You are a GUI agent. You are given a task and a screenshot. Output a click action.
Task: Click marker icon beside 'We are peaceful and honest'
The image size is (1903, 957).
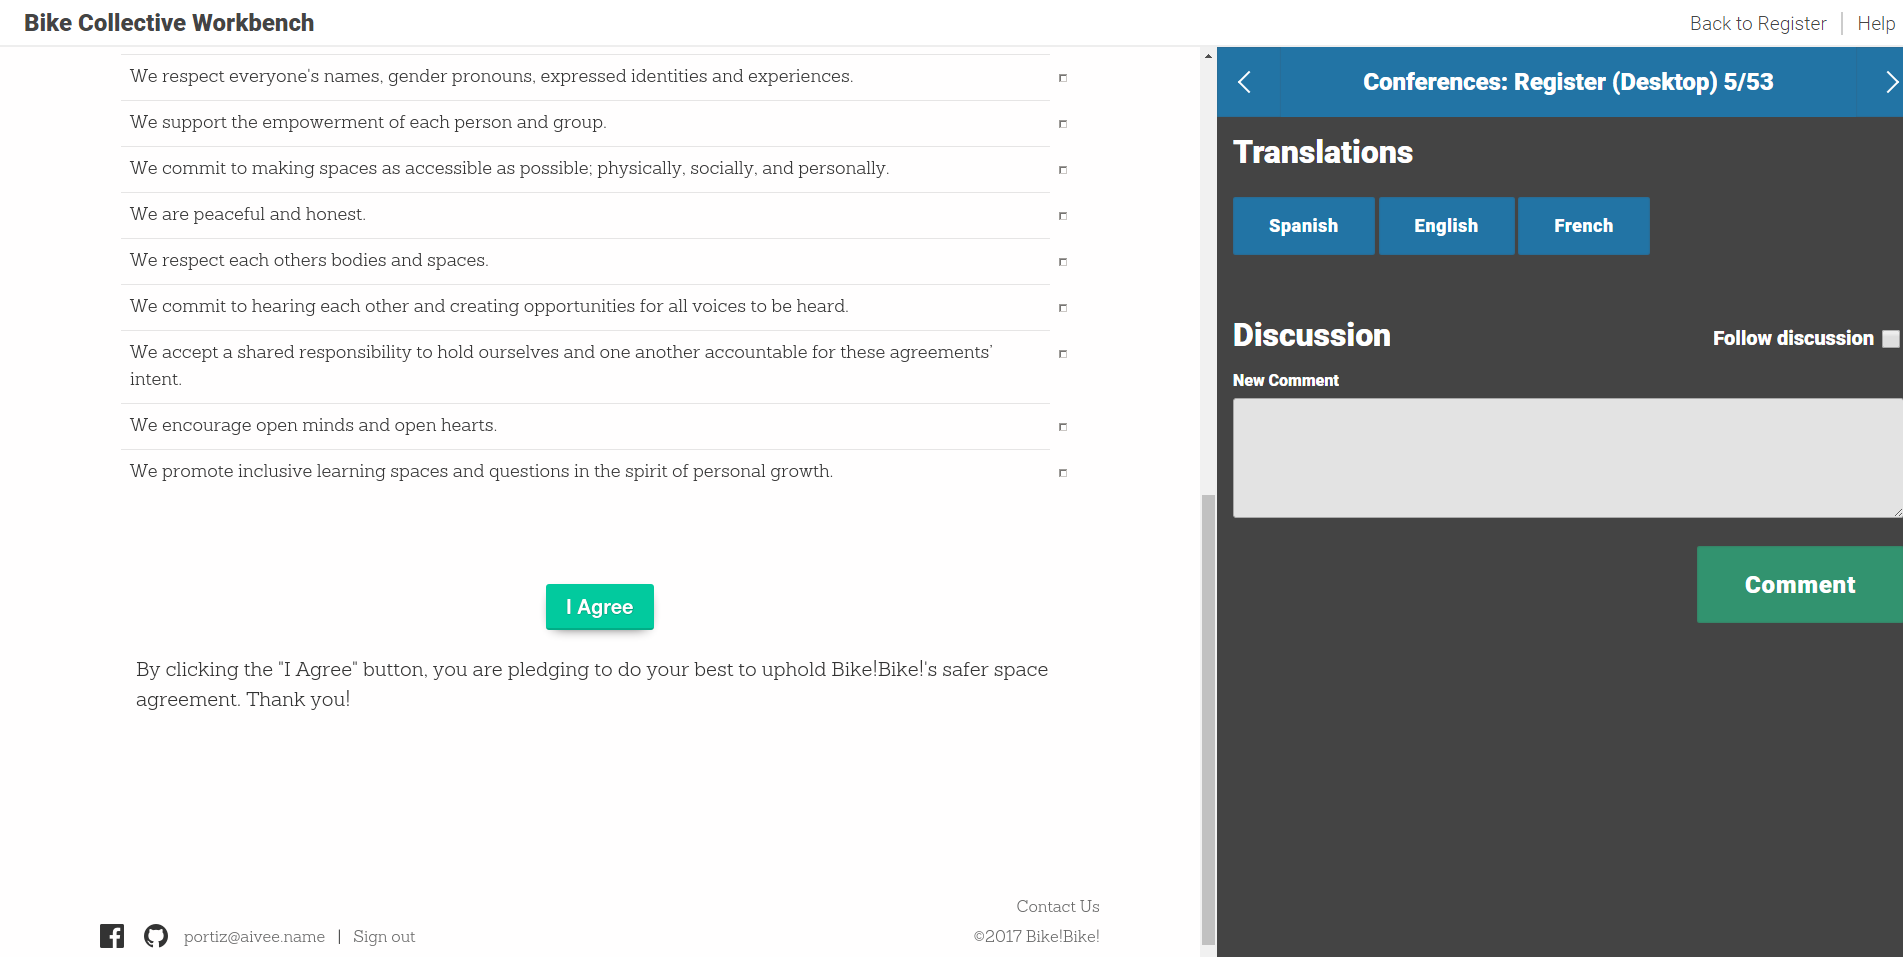point(1063,216)
